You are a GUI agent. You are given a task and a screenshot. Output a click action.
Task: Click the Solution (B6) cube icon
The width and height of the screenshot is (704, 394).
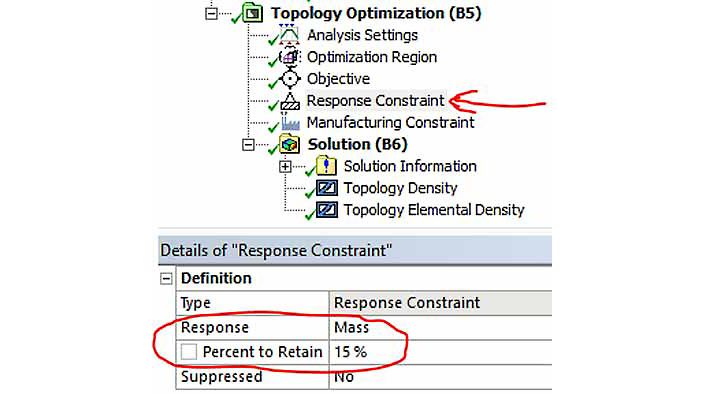point(290,144)
